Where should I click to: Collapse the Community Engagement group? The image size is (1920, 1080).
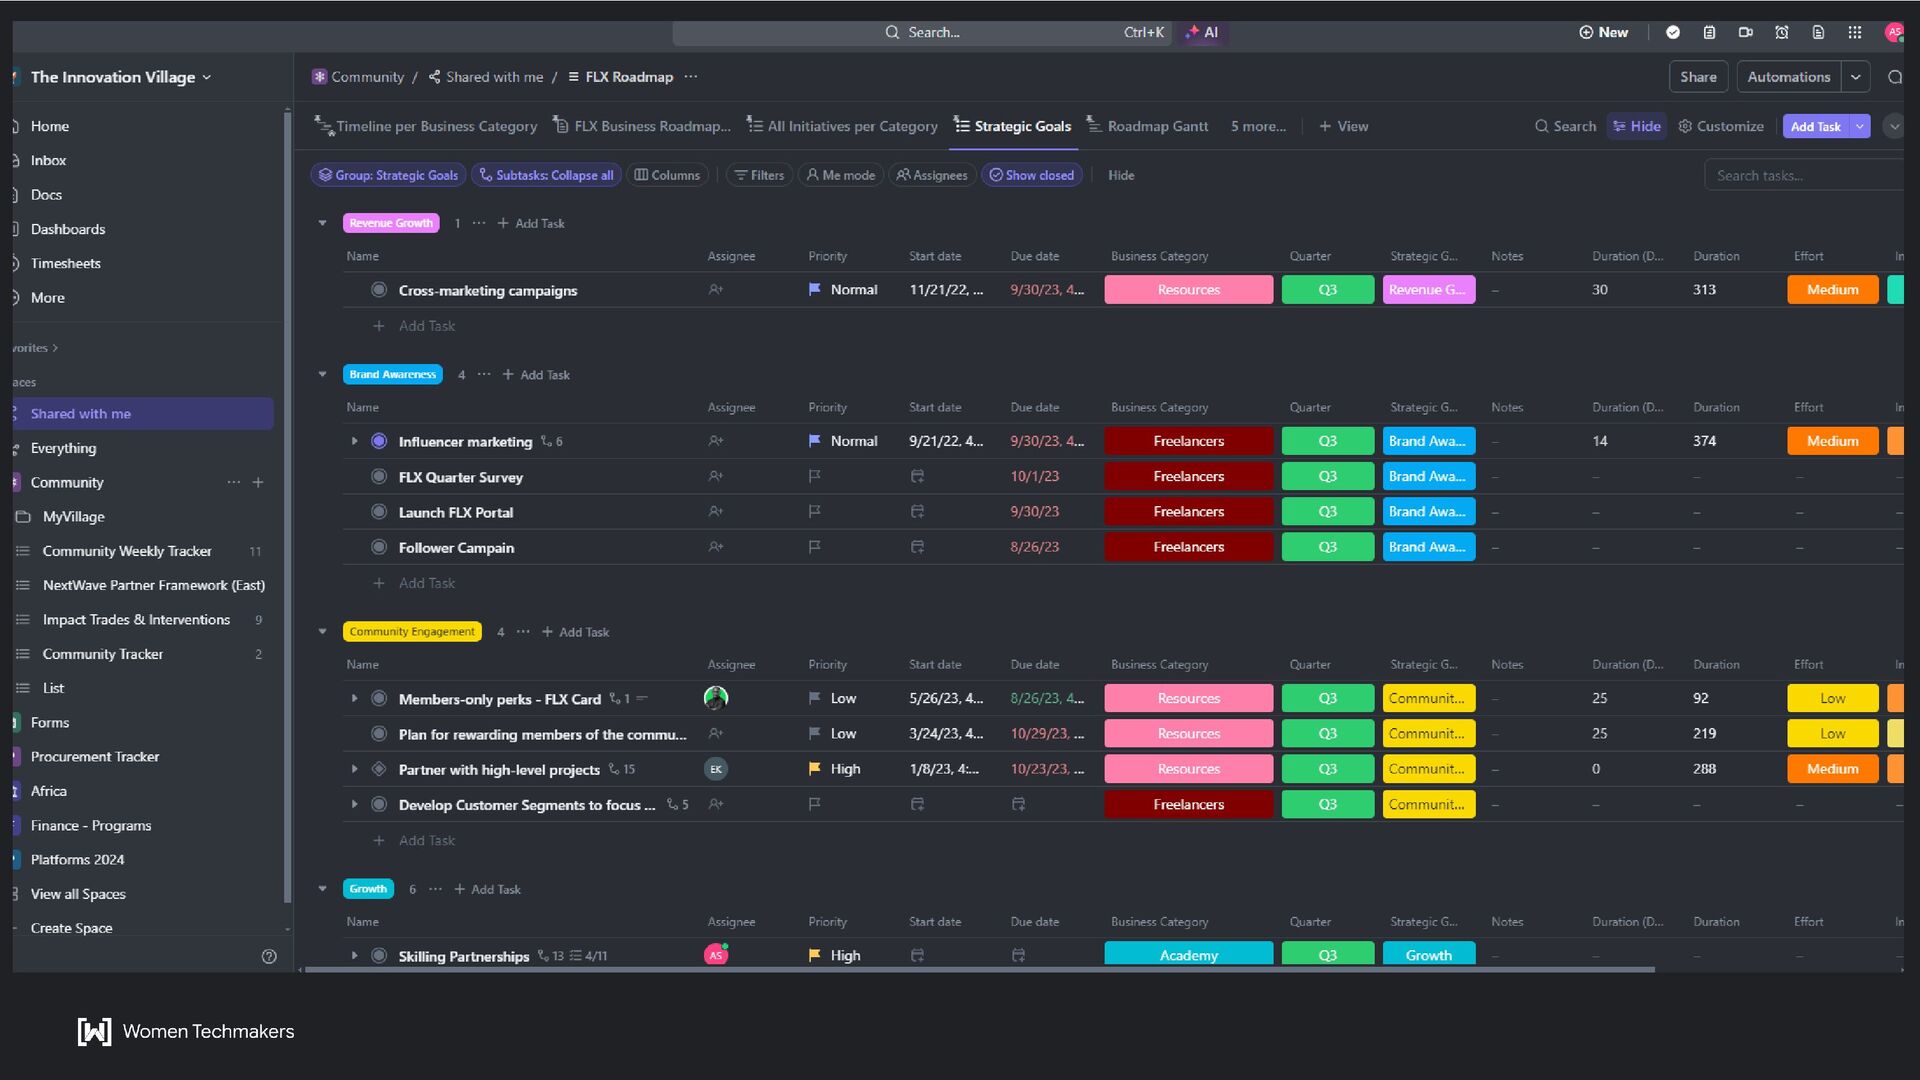(322, 632)
